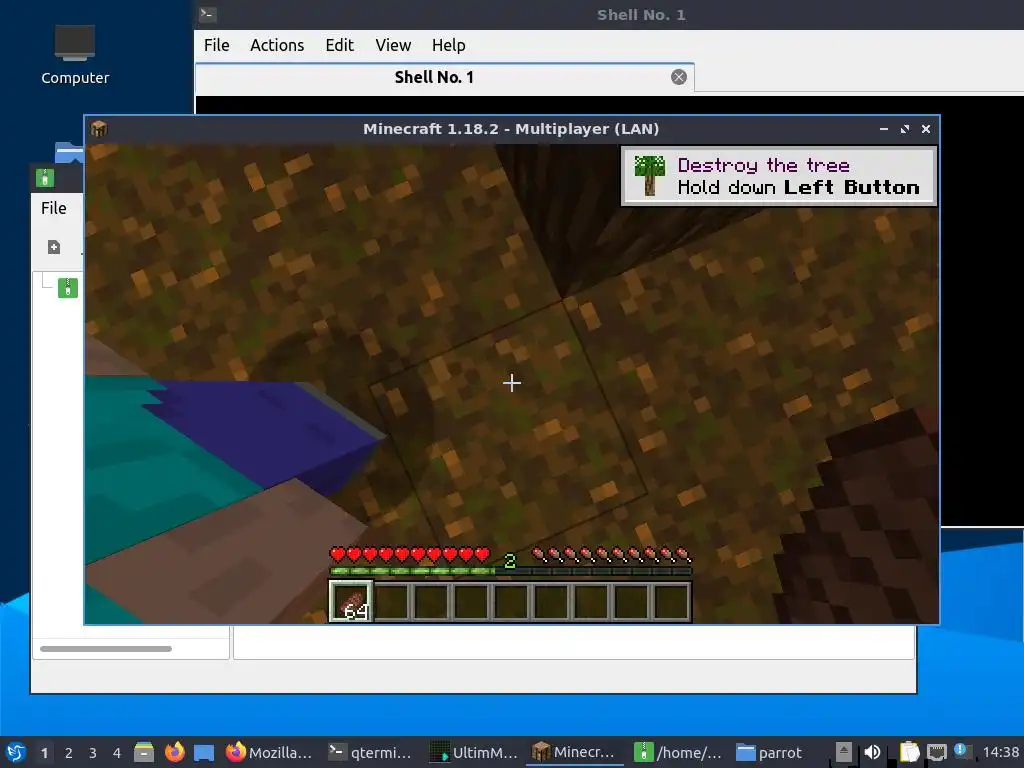Maximize the Minecraft window
Viewport: 1024px width, 768px height.
pos(904,129)
